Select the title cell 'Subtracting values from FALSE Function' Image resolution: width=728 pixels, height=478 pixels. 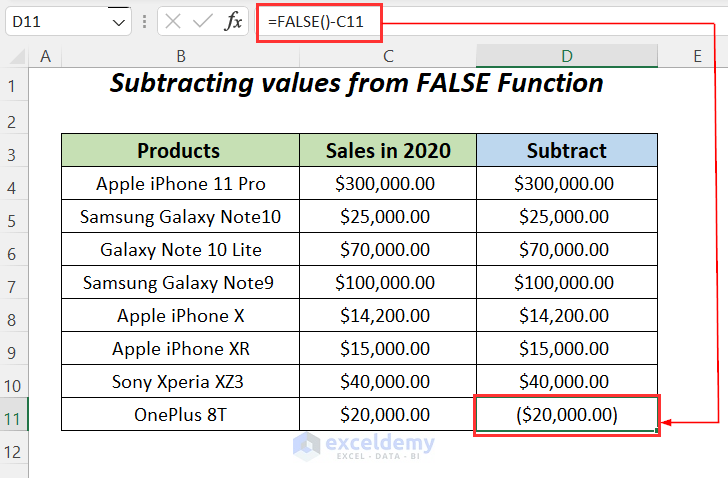point(357,84)
